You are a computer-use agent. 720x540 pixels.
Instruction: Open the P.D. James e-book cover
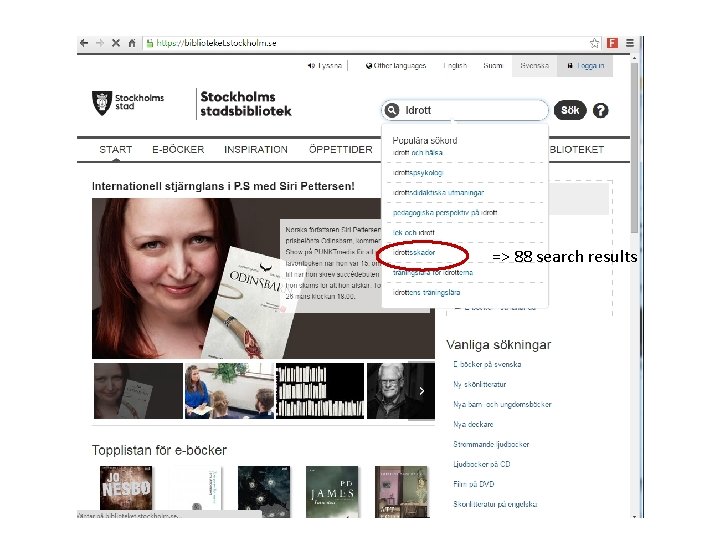coord(332,491)
